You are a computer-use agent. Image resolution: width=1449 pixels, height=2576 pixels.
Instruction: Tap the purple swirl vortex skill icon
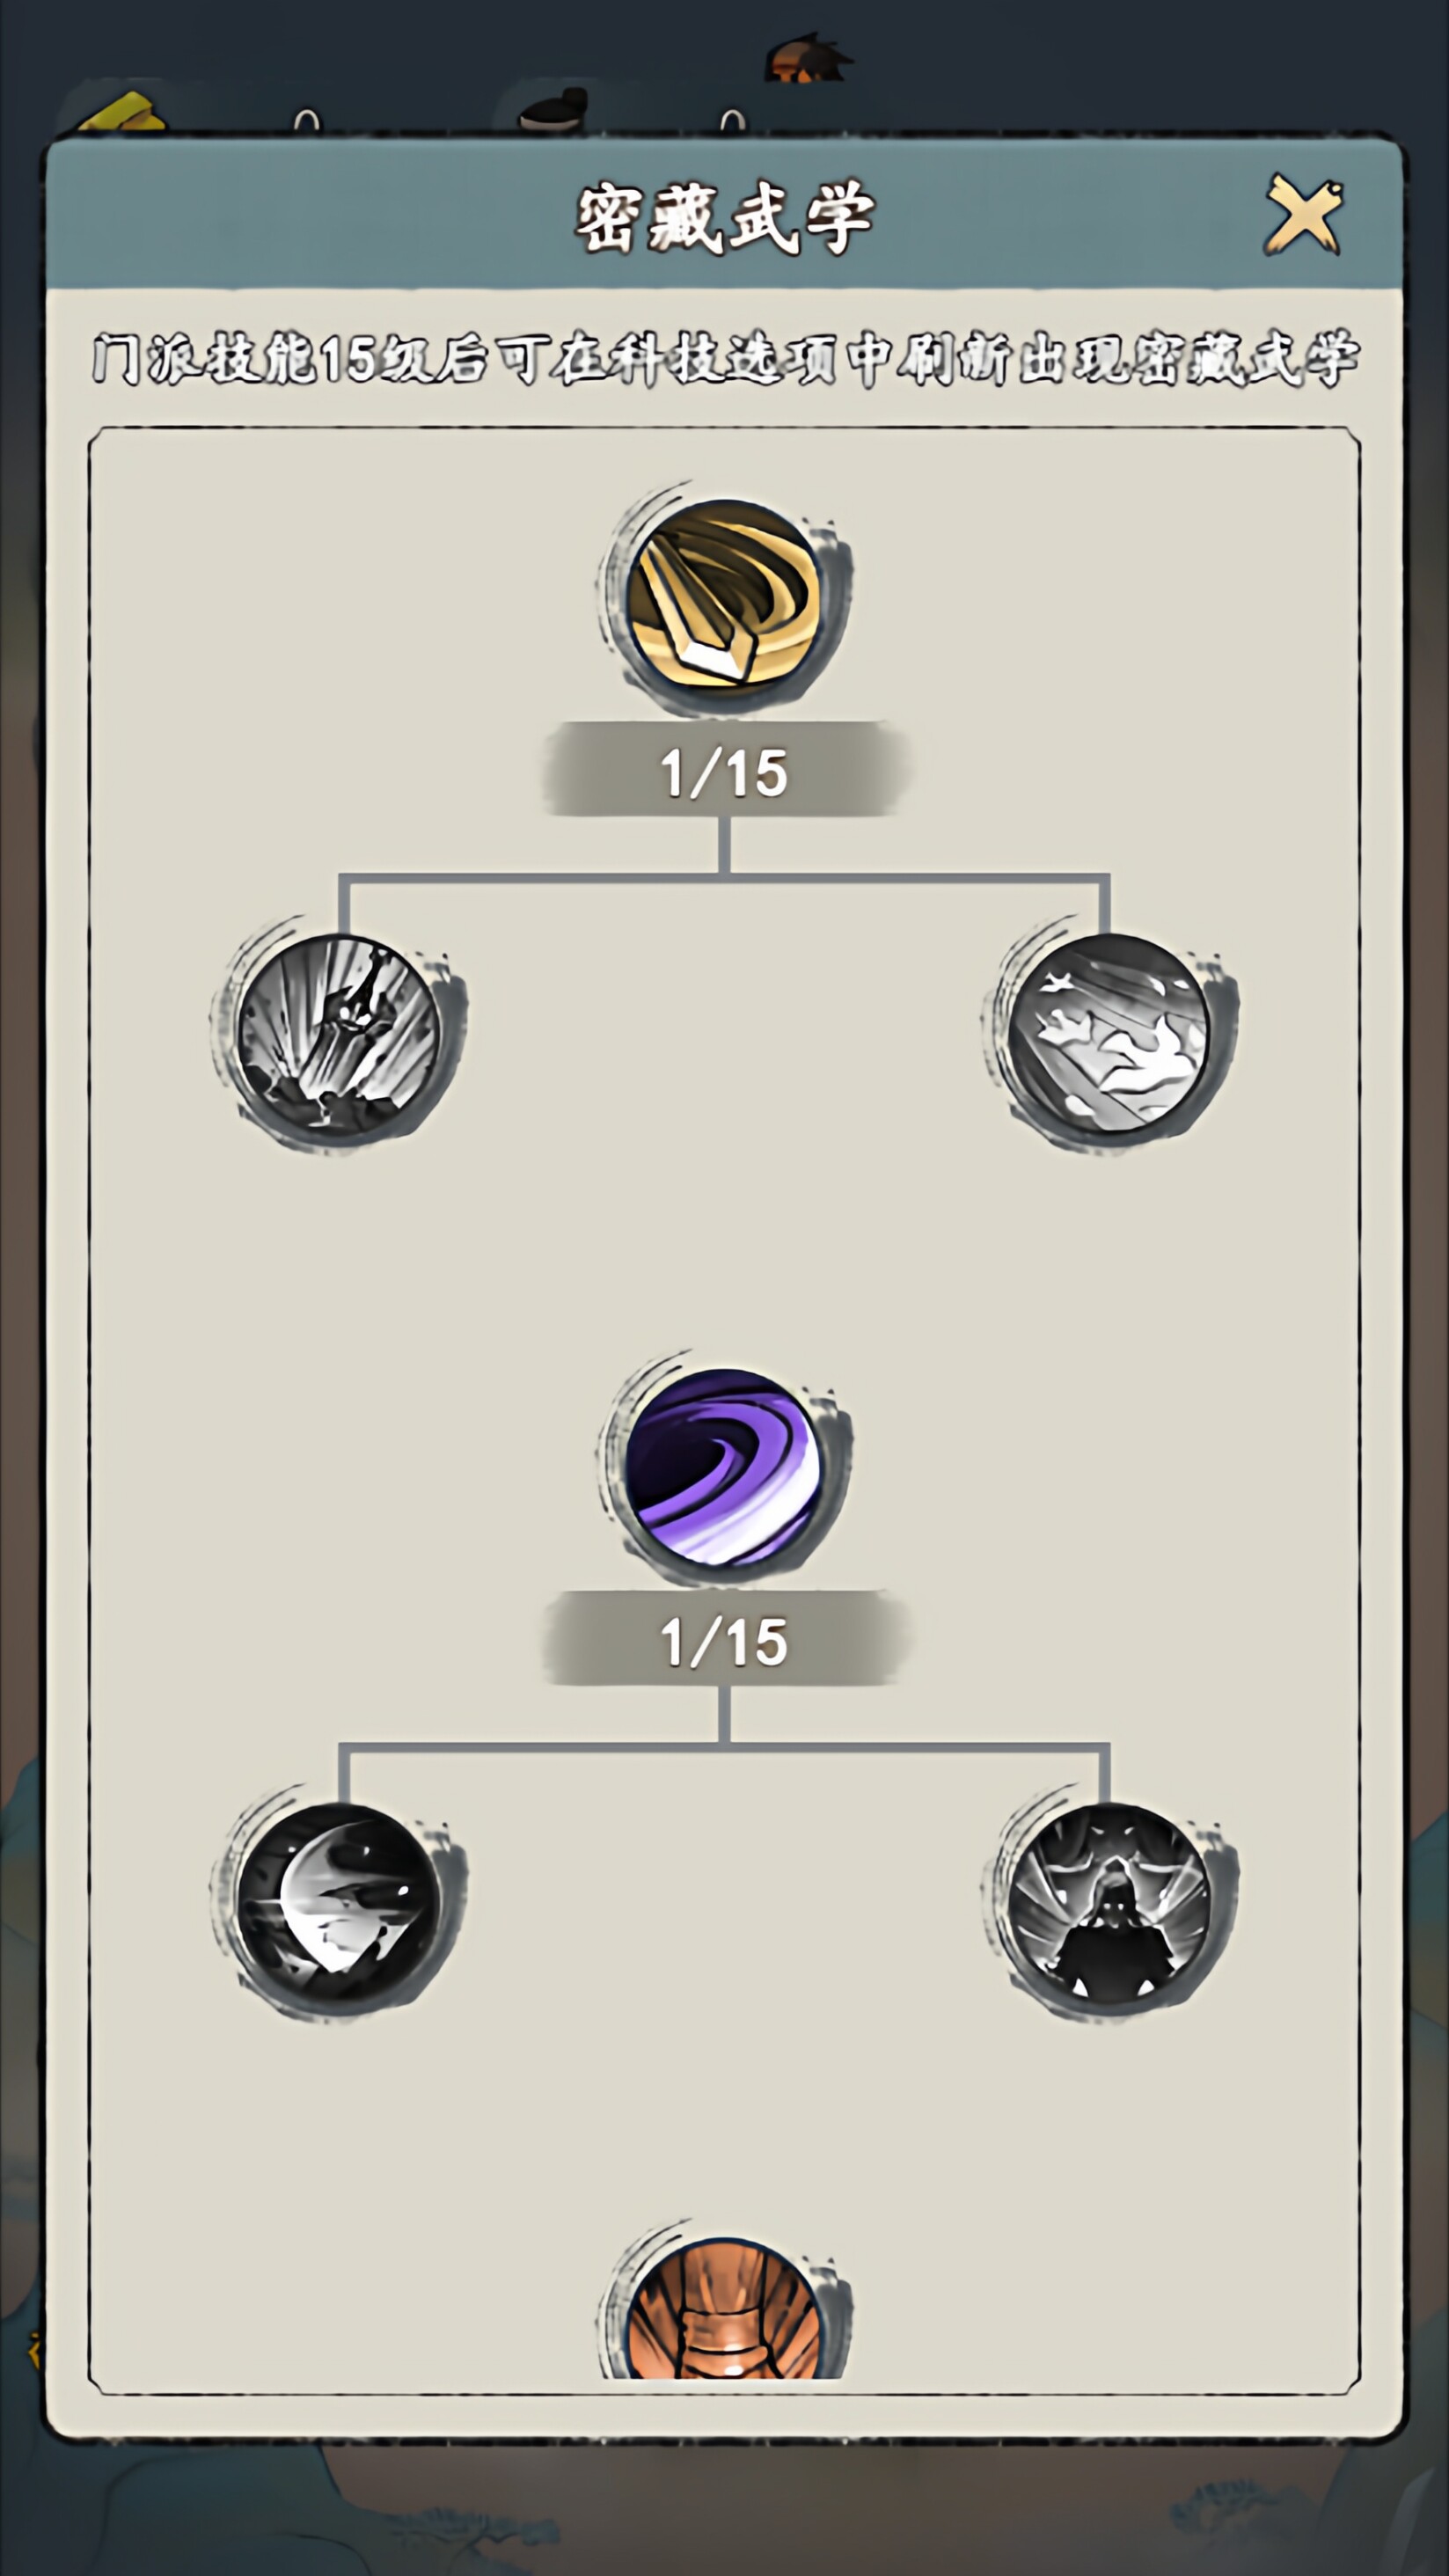point(724,1466)
